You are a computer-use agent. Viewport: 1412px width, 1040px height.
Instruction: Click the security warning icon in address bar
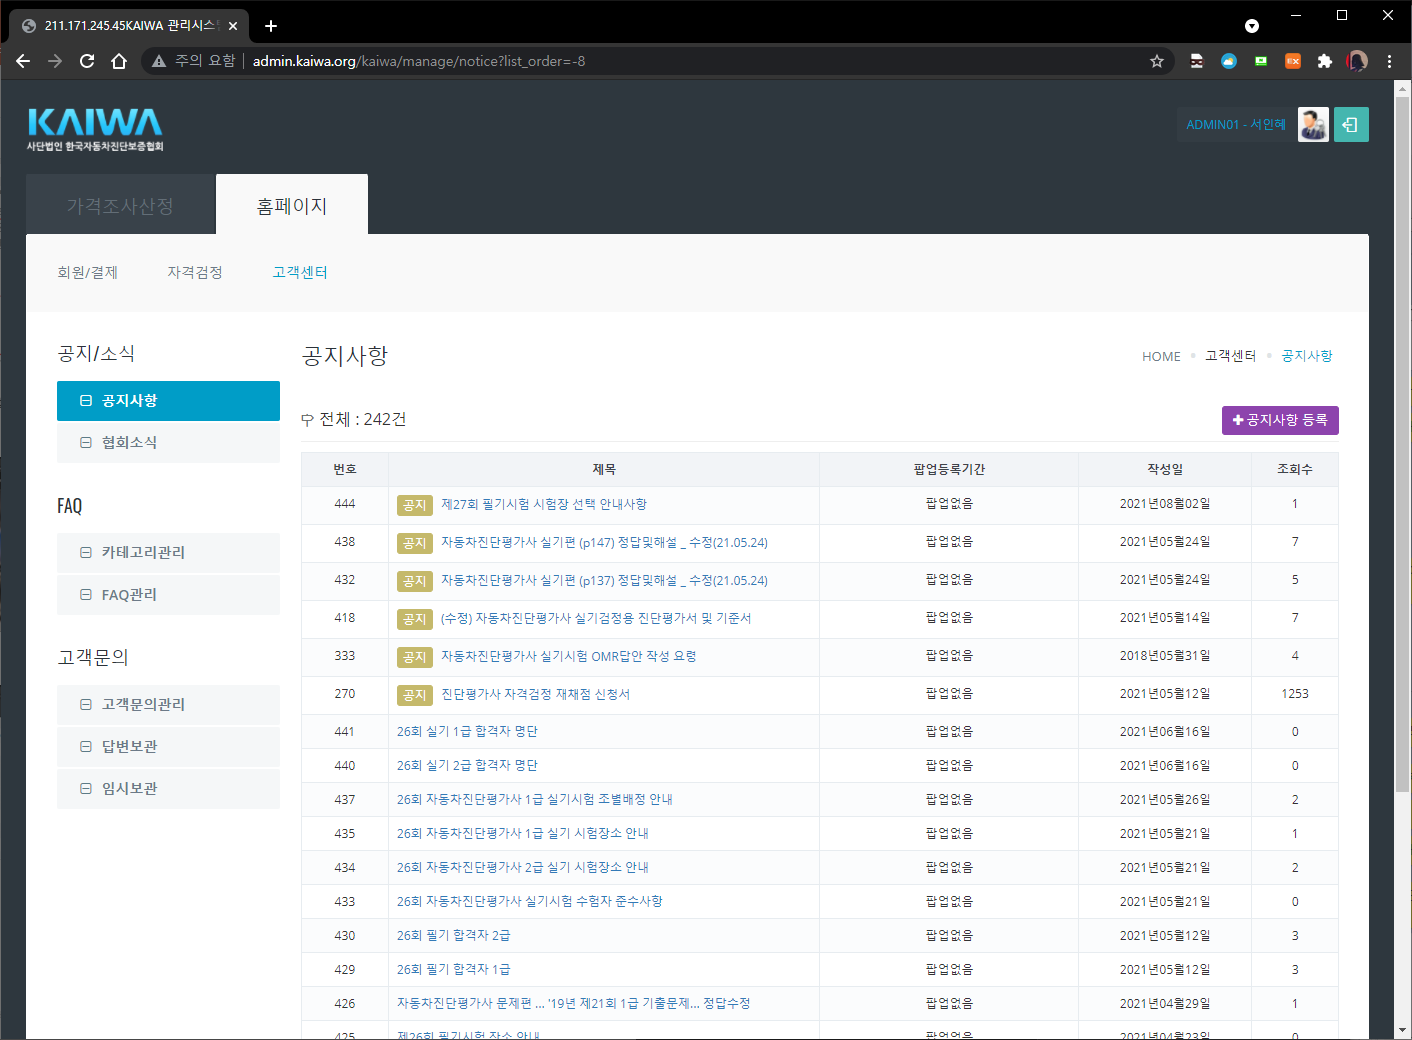tap(159, 61)
